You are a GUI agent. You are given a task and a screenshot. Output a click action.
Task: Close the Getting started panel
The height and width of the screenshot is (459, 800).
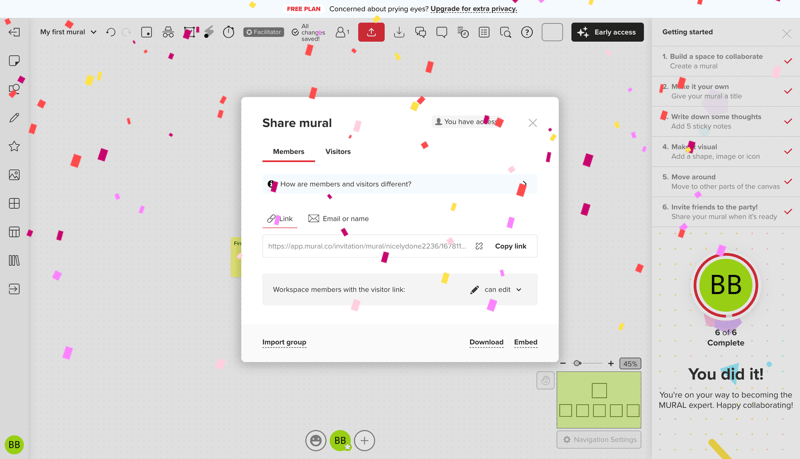(786, 34)
